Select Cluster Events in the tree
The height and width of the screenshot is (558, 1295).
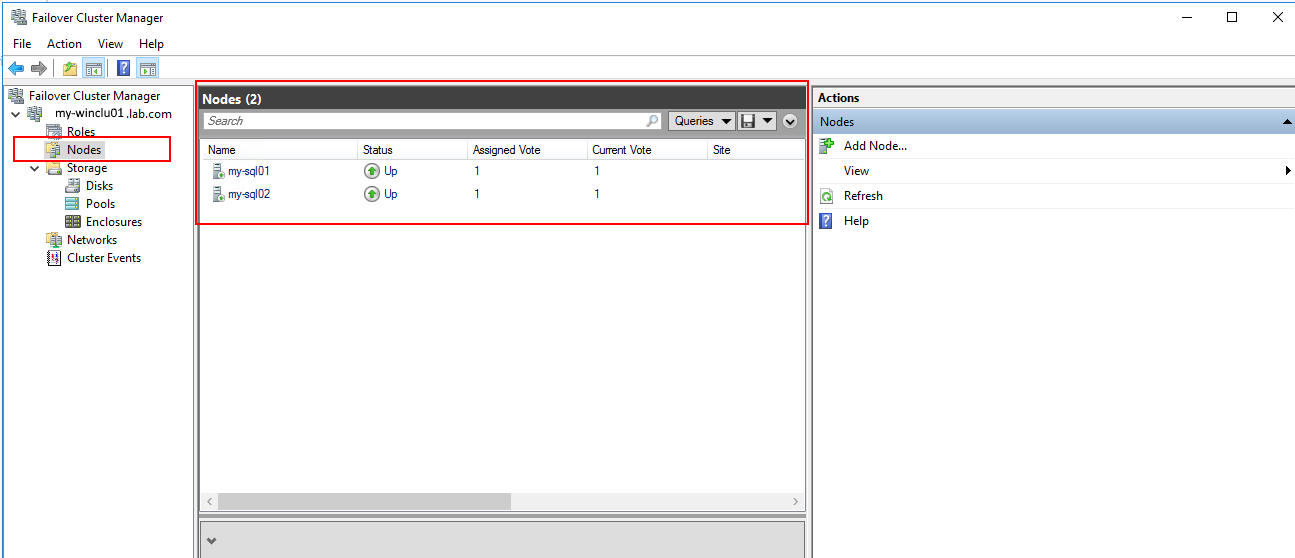click(104, 258)
